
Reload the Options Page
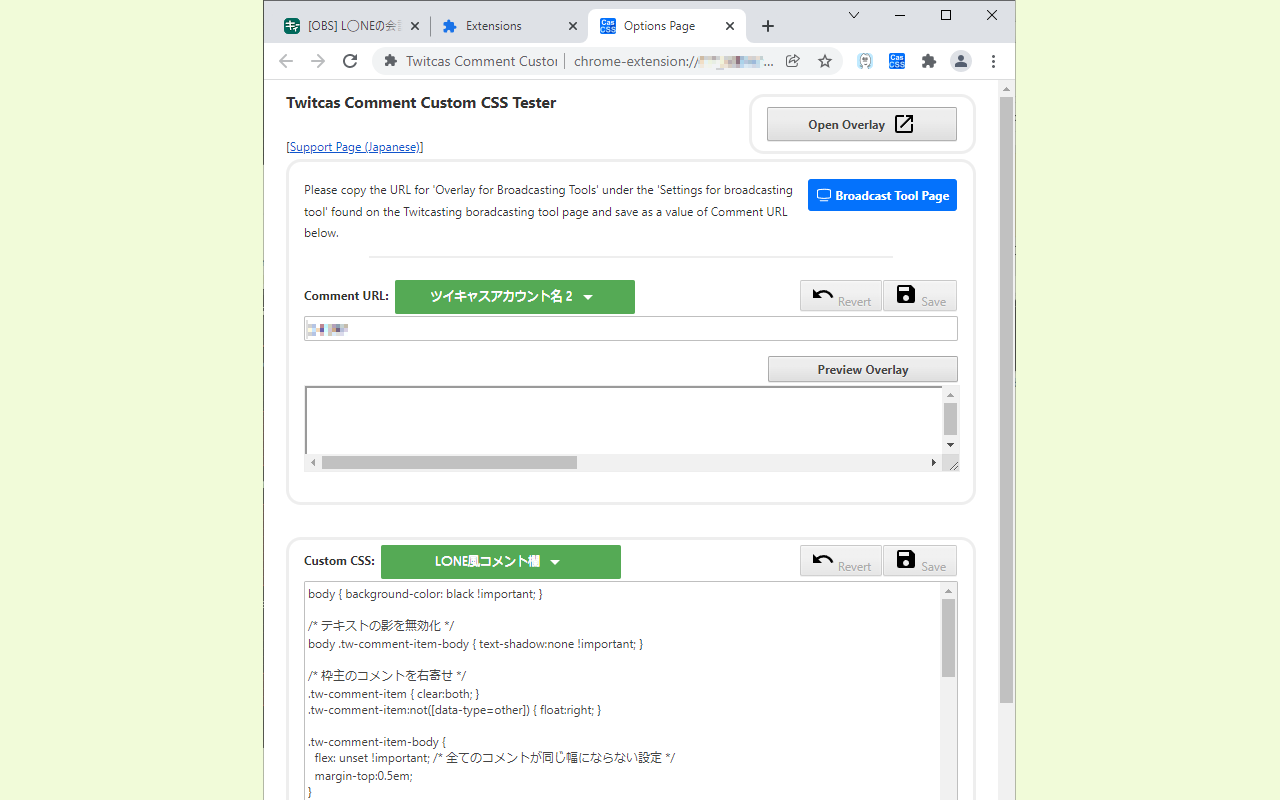pyautogui.click(x=350, y=61)
